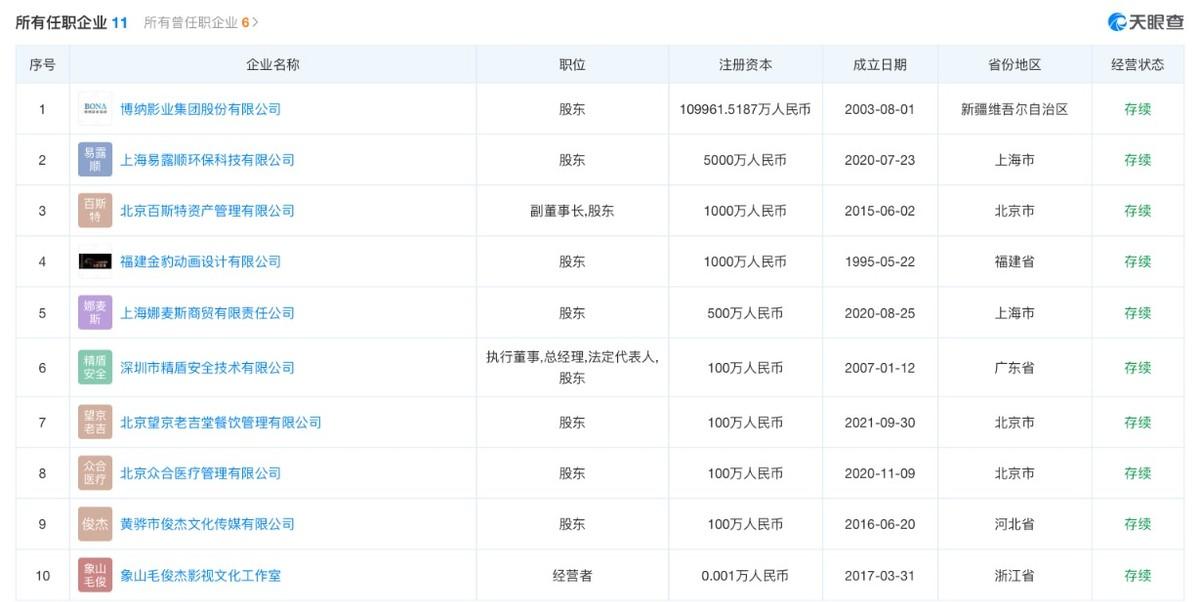Click the 望京老吉 company logo icon

click(95, 423)
